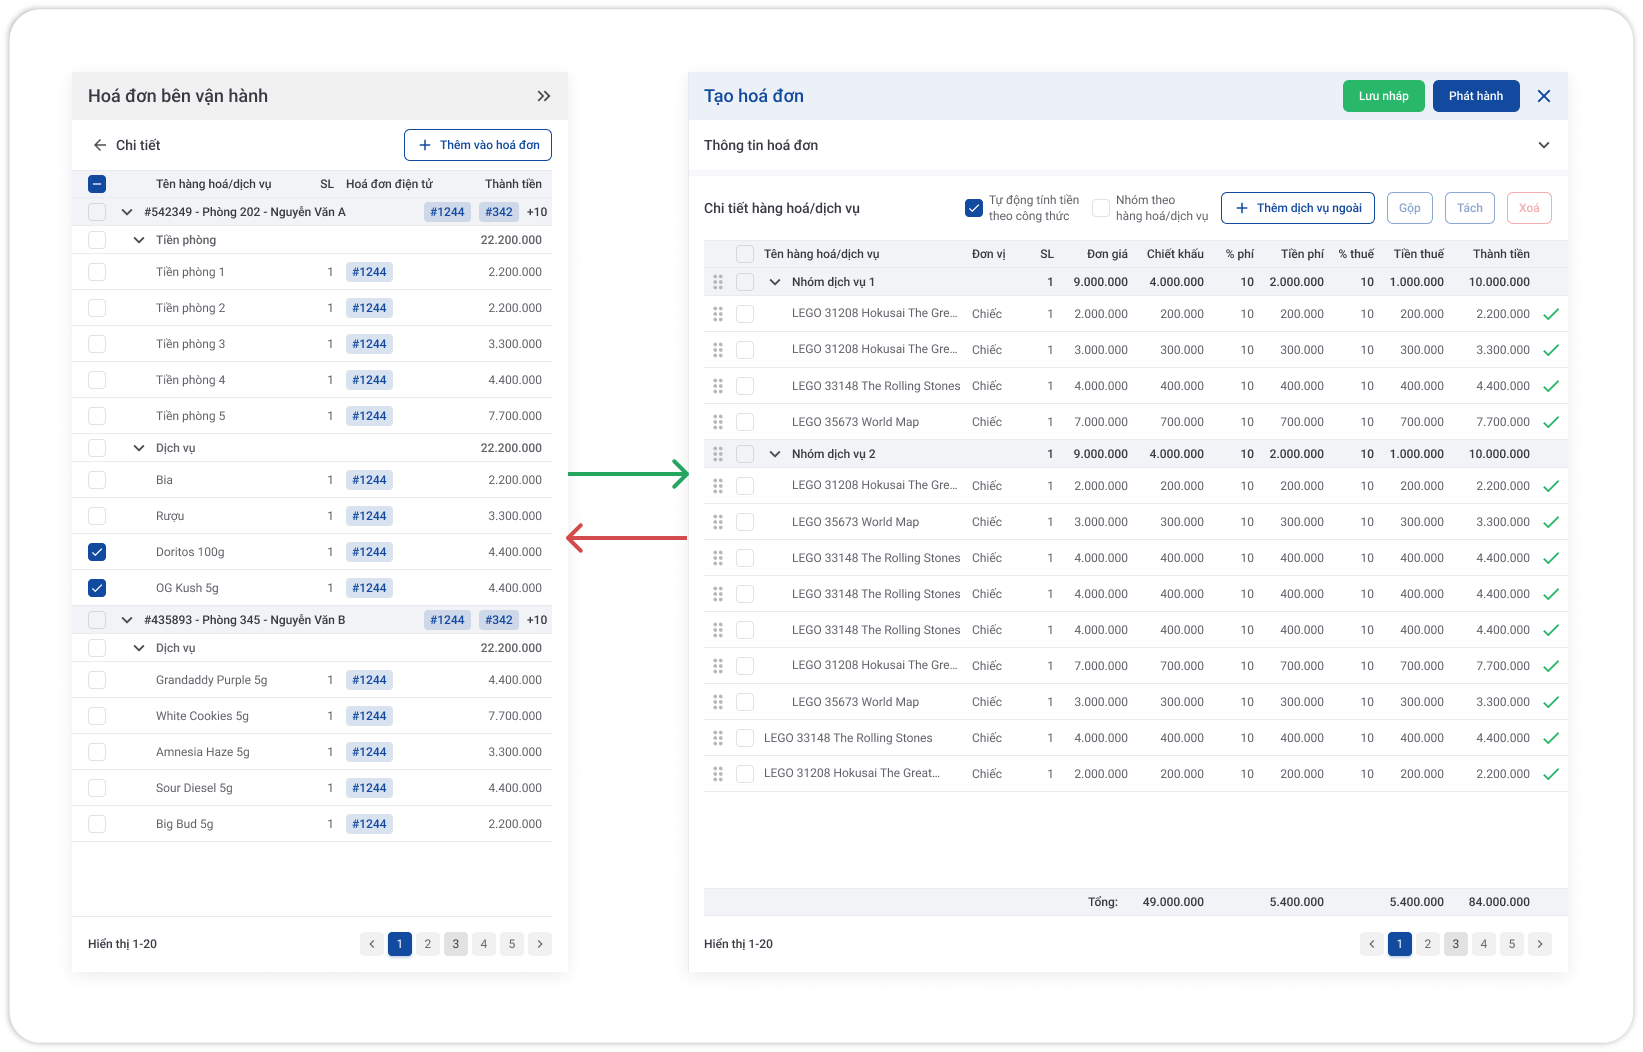Click Lưu nháp to save draft

pos(1384,96)
